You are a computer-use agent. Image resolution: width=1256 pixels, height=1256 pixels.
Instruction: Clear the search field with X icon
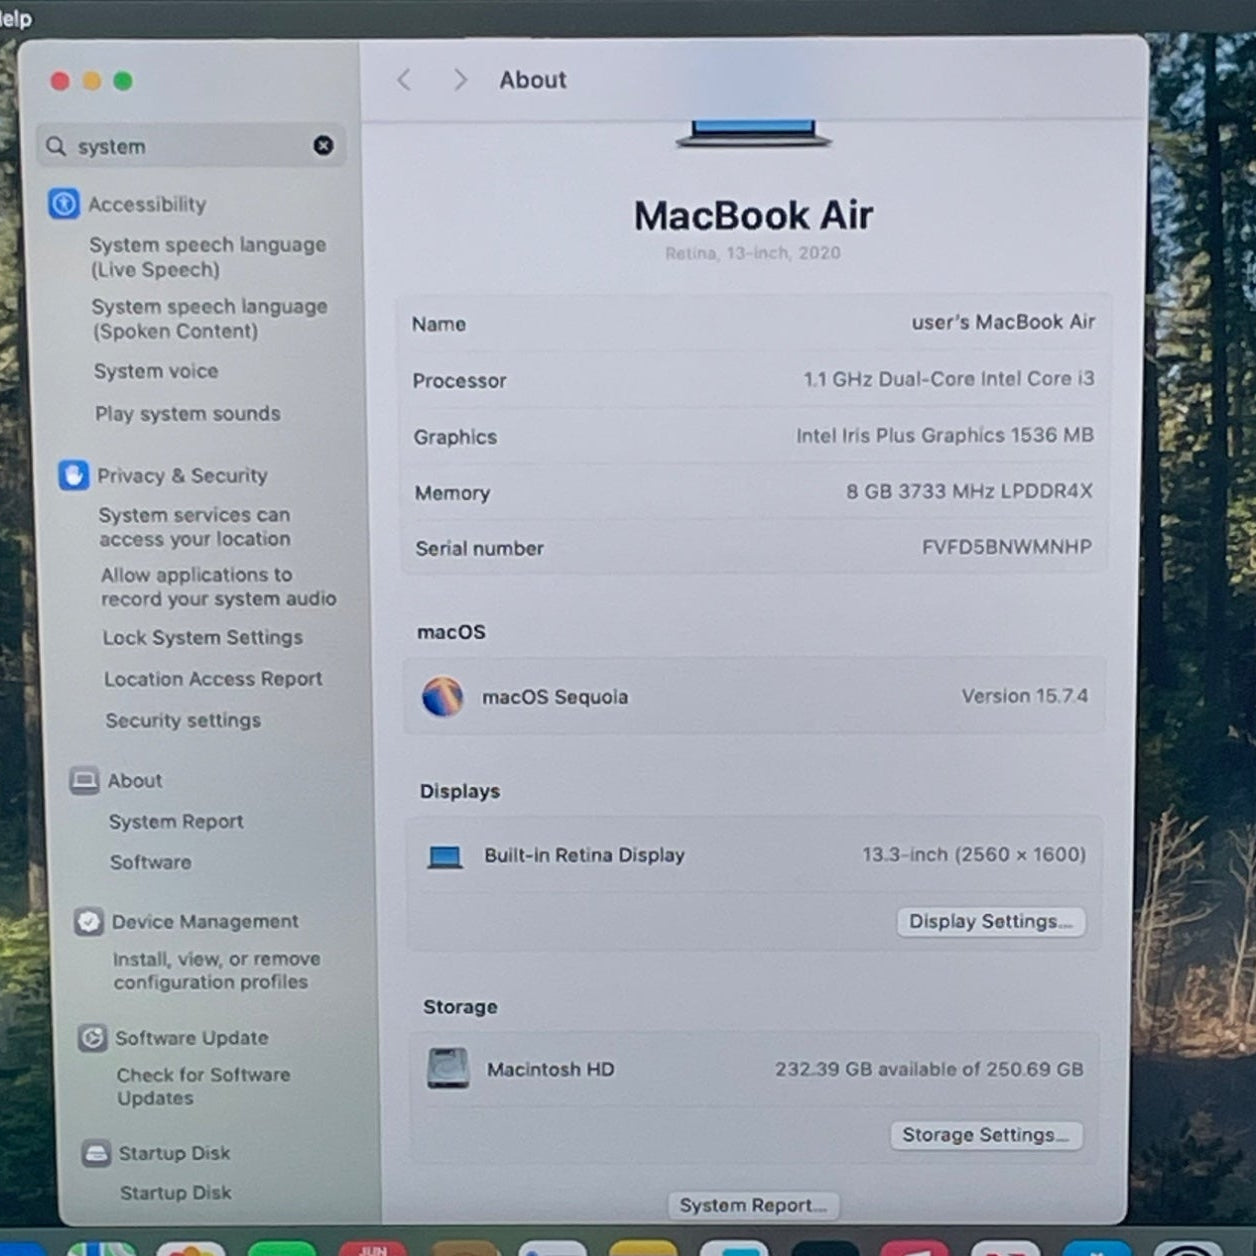pyautogui.click(x=323, y=145)
